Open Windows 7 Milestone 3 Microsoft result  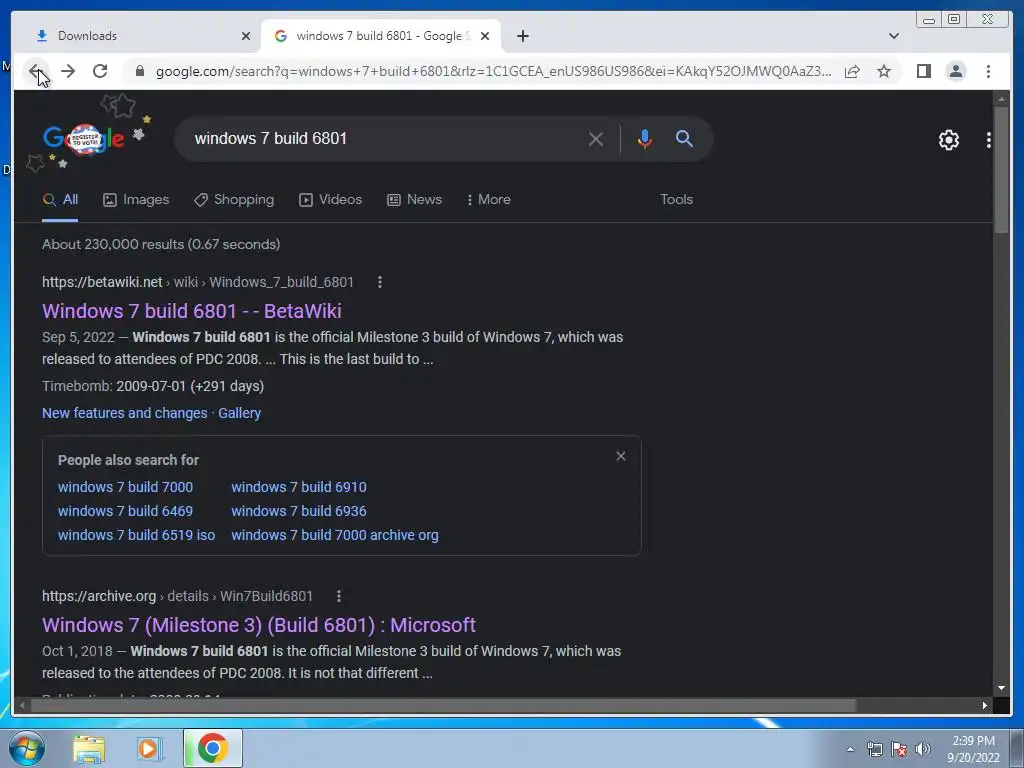259,625
